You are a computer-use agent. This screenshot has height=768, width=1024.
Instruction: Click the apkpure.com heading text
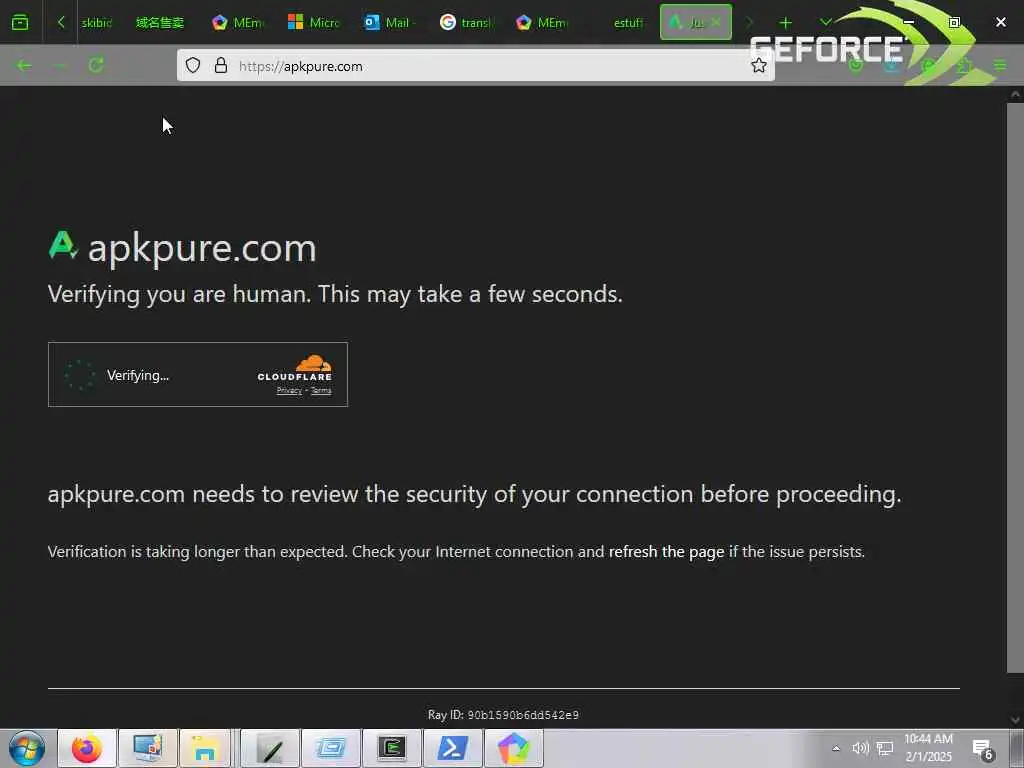tap(202, 248)
